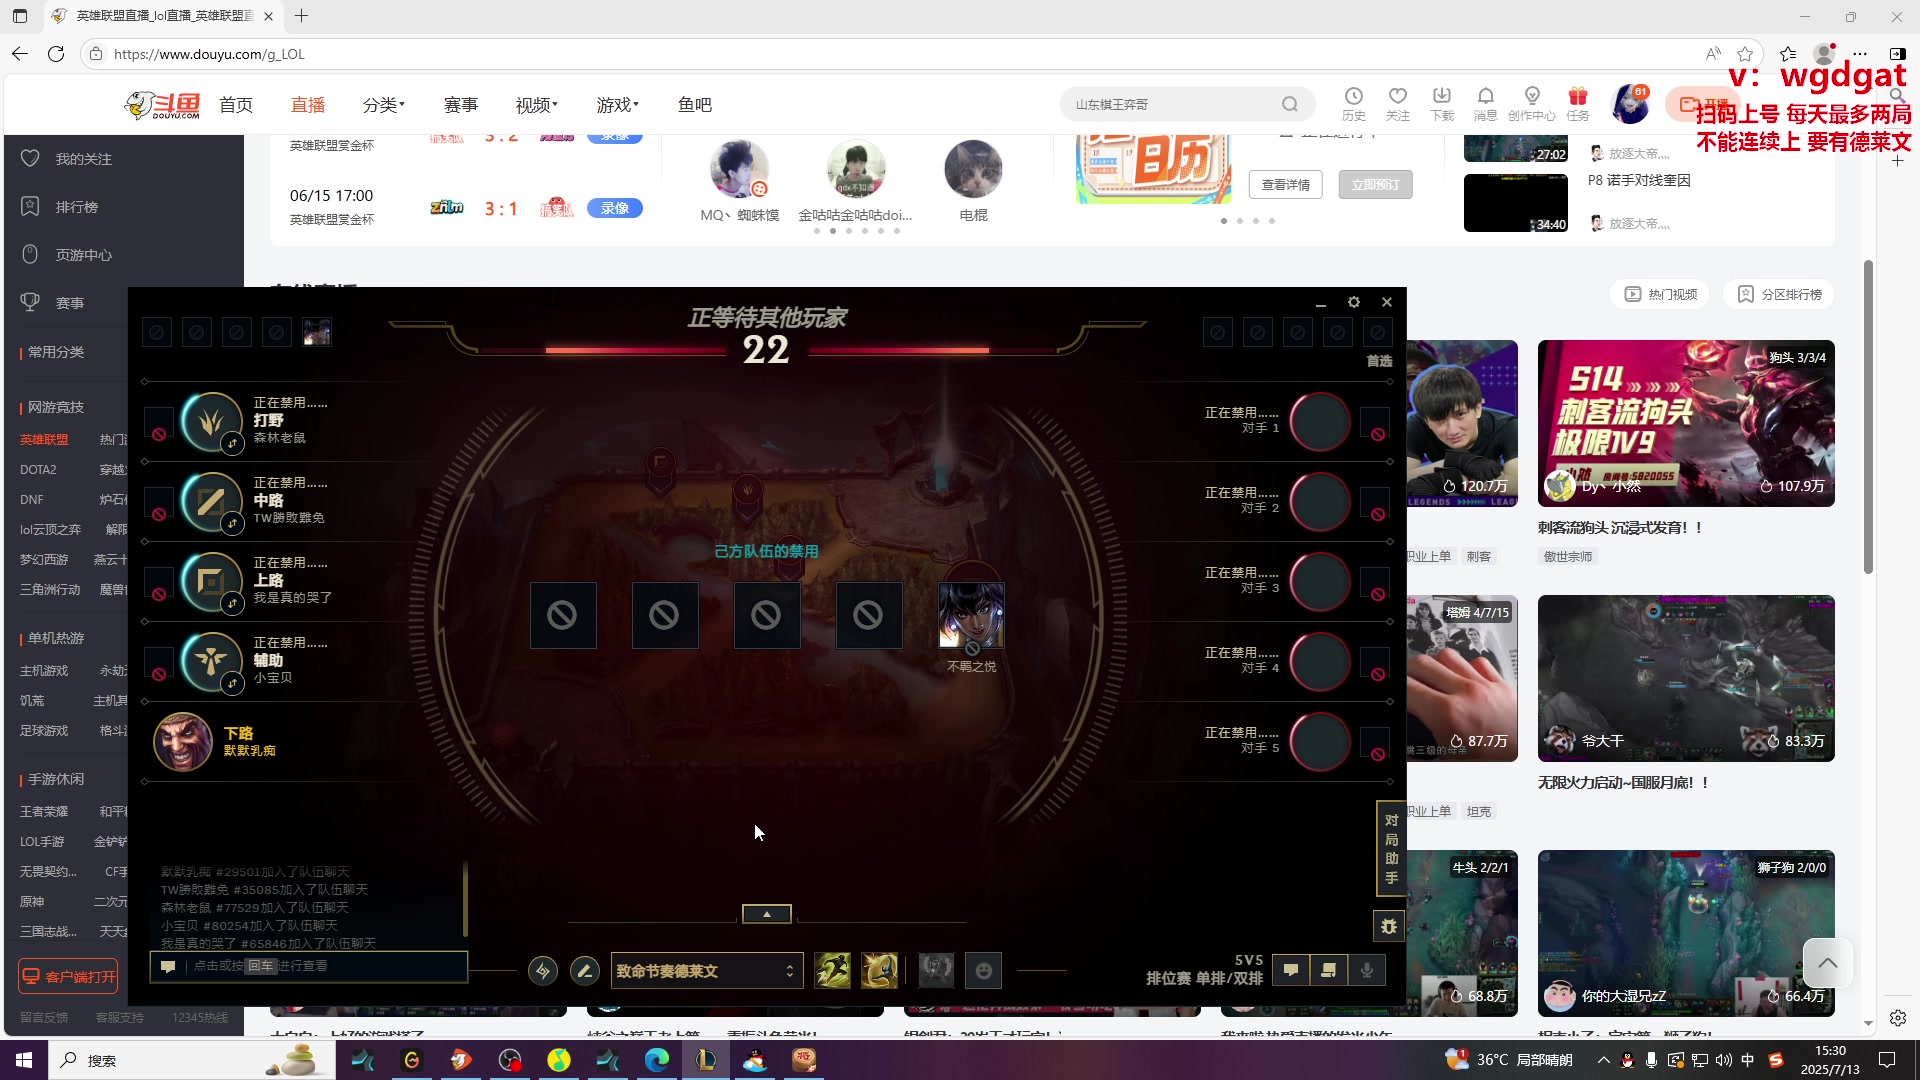Screen dimensions: 1920x1080
Task: Toggle swap icon on 辅助 小宝贝 portrait
Action: coord(232,683)
